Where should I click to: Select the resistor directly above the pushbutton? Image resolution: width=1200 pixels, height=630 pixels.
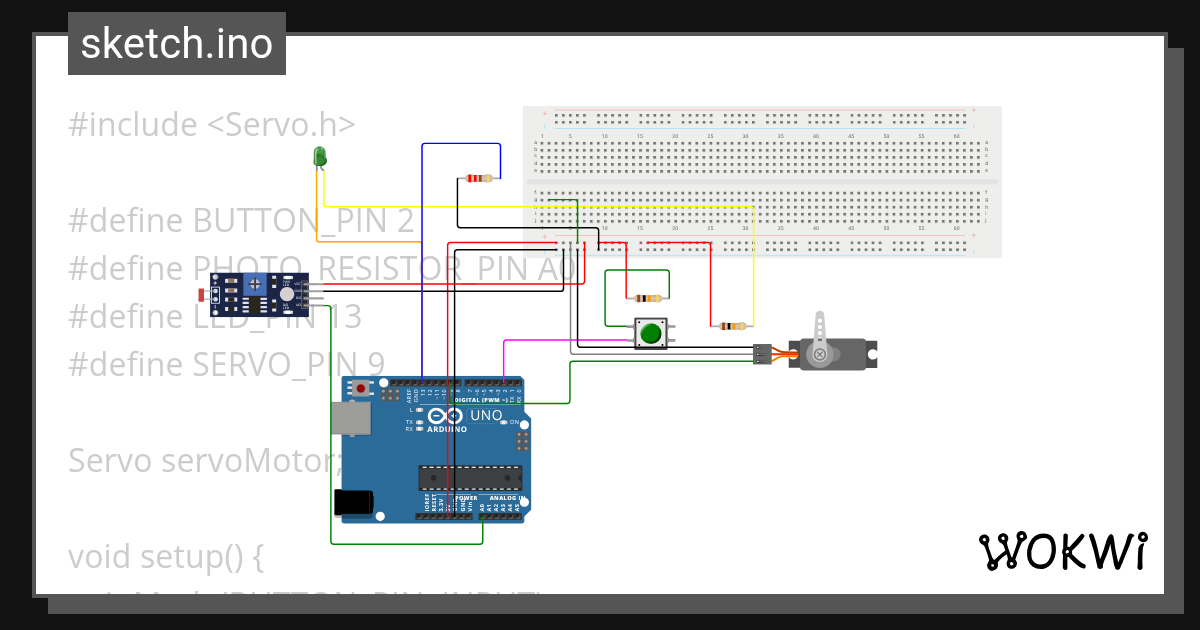(x=648, y=298)
